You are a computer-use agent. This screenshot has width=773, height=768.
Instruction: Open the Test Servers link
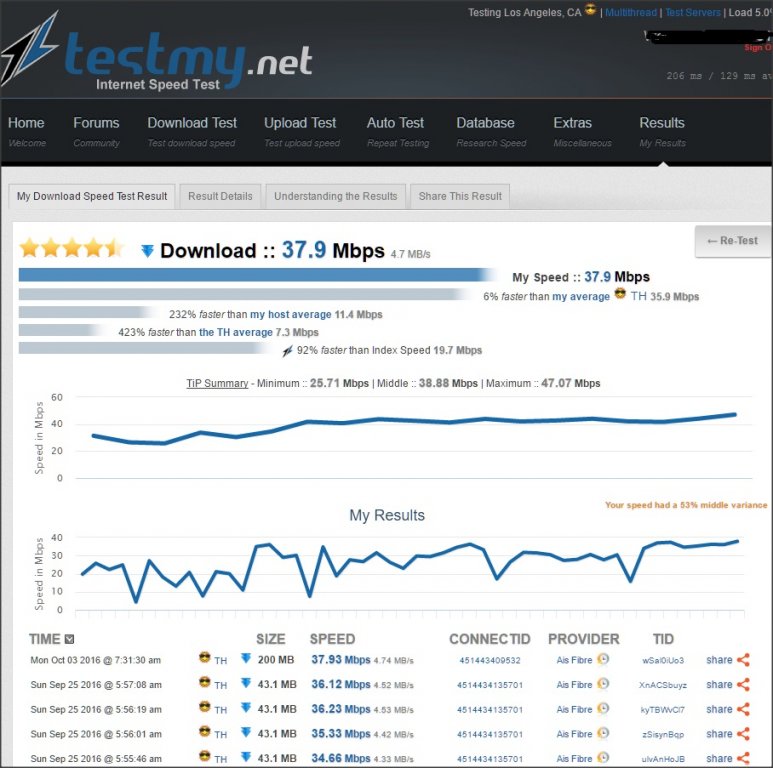click(x=692, y=13)
